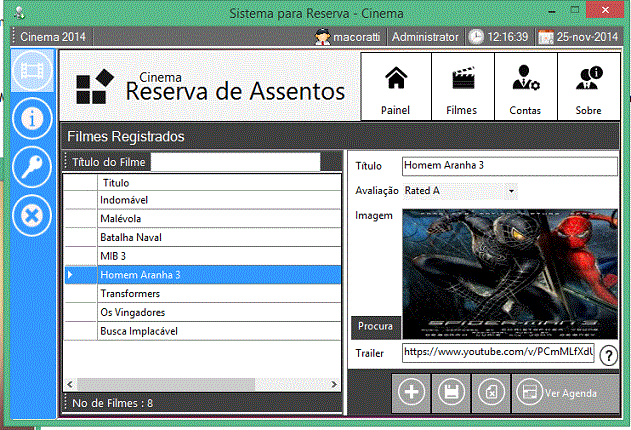Click the floppy disk save icon

[451, 392]
